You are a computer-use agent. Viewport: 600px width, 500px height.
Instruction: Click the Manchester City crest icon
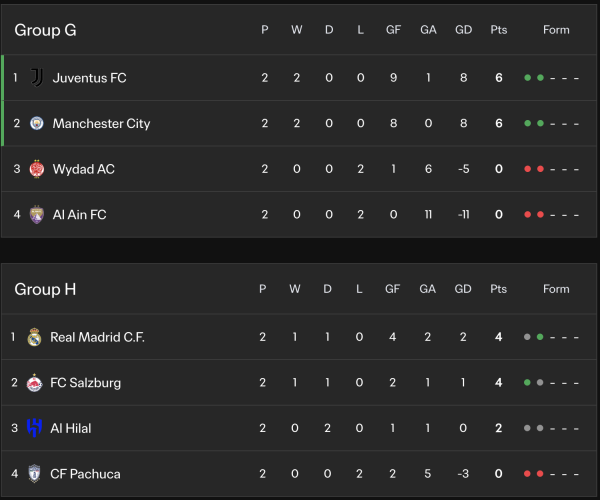[x=37, y=123]
